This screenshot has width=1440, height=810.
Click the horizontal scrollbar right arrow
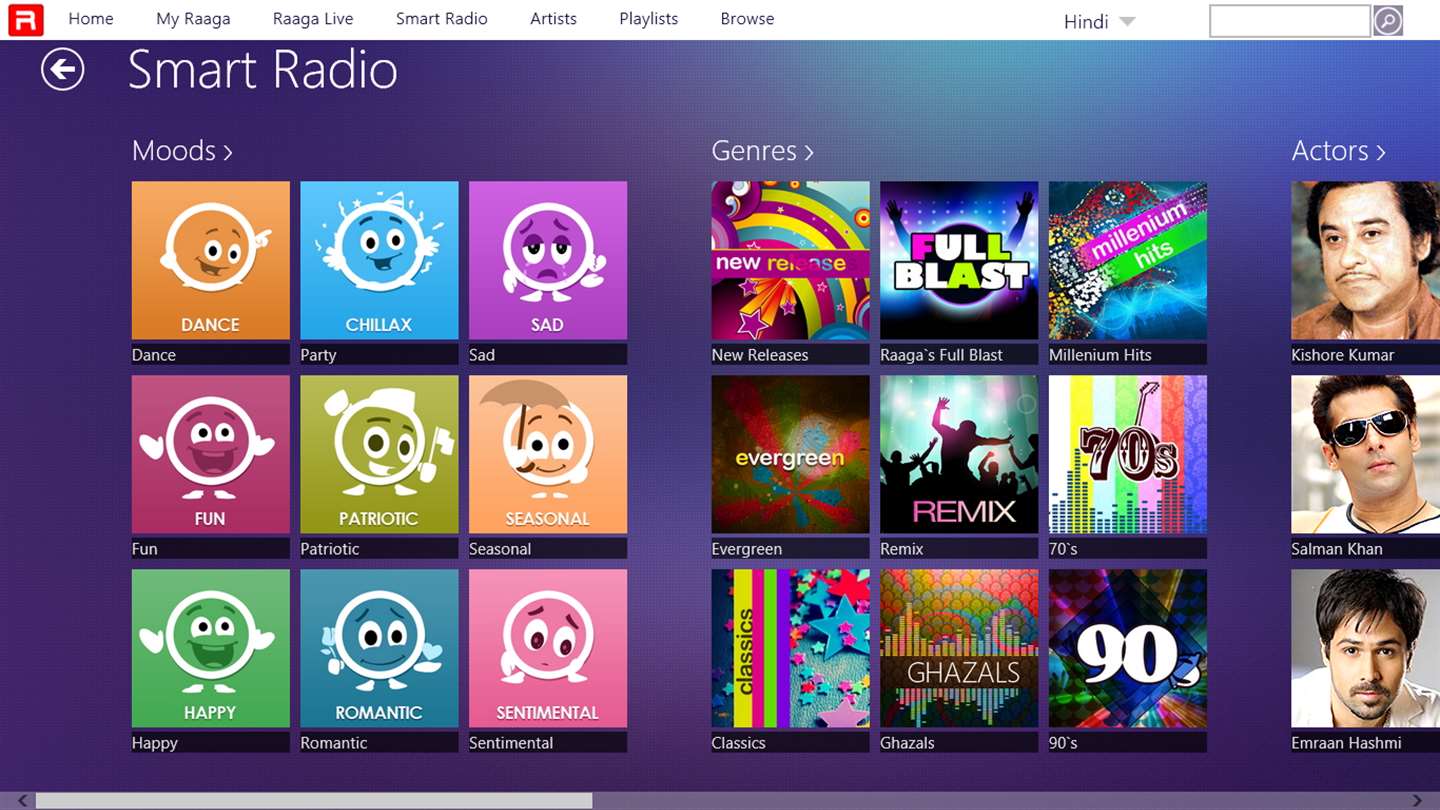coord(1417,801)
